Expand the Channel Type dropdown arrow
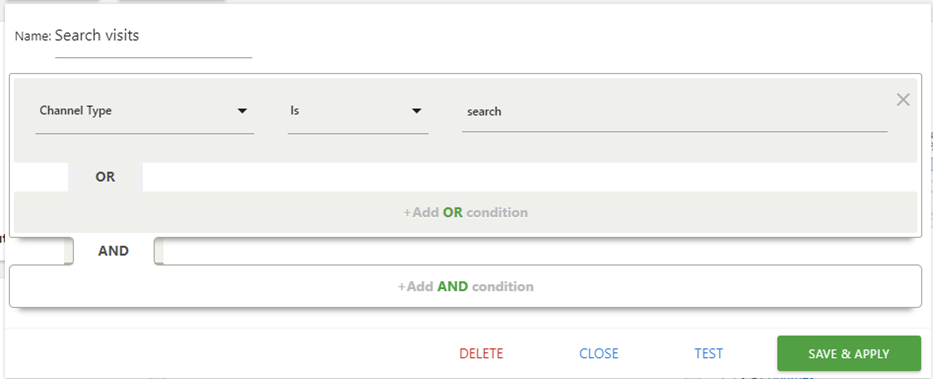This screenshot has height=379, width=933. (x=242, y=111)
